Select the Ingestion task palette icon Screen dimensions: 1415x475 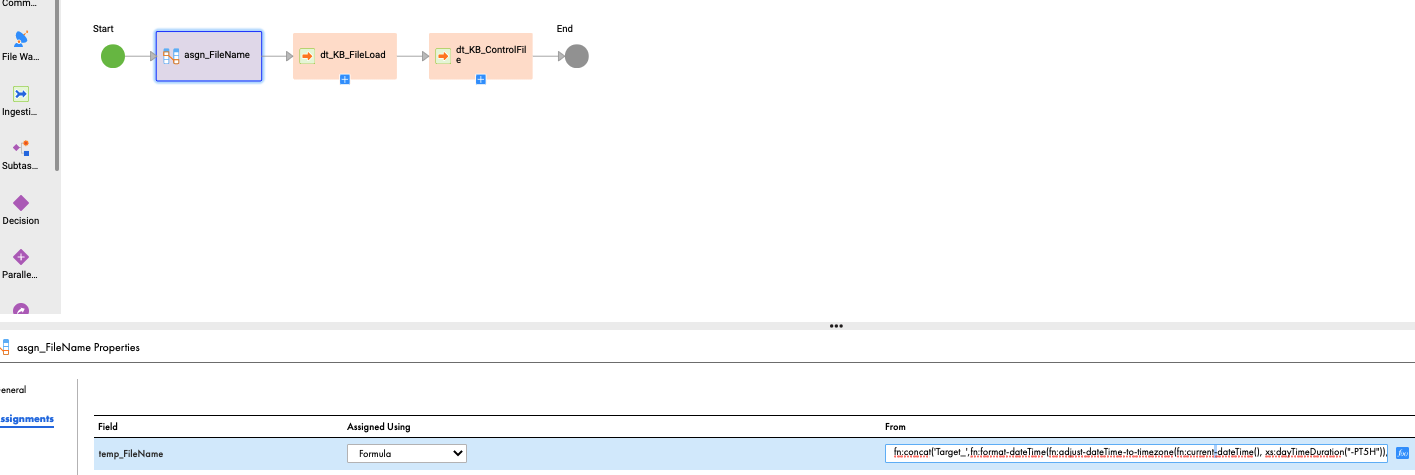click(x=21, y=93)
